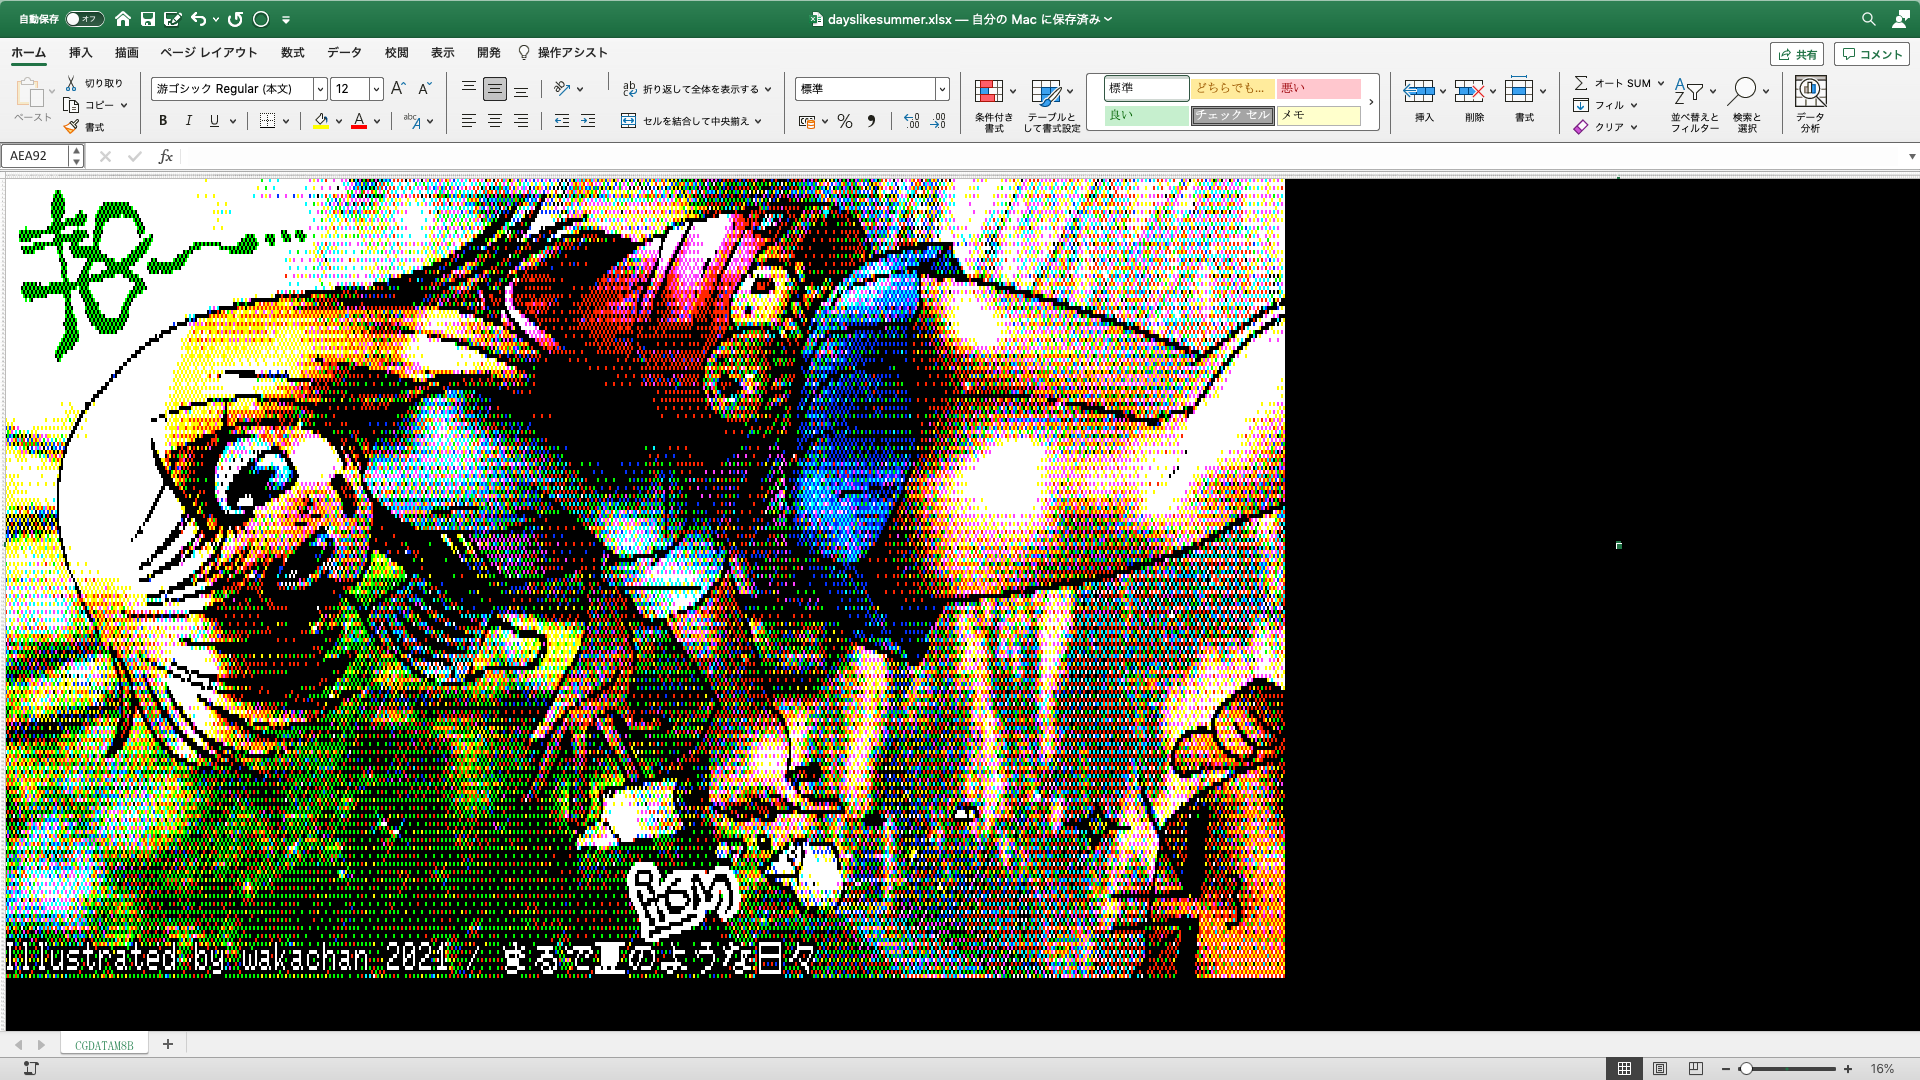This screenshot has height=1080, width=1920.
Task: Open font name dropdown
Action: coord(320,89)
